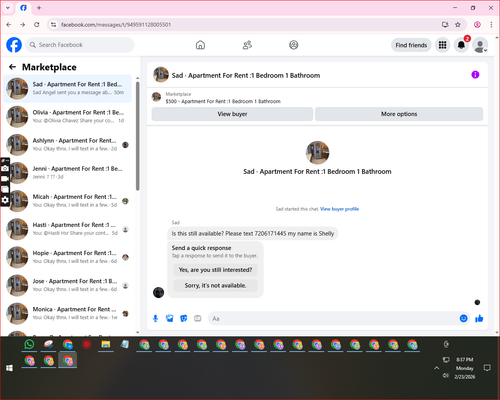Viewport: 500px width, 400px height.
Task: Open the Jose - Apartment For Rent chat
Action: (x=67, y=285)
